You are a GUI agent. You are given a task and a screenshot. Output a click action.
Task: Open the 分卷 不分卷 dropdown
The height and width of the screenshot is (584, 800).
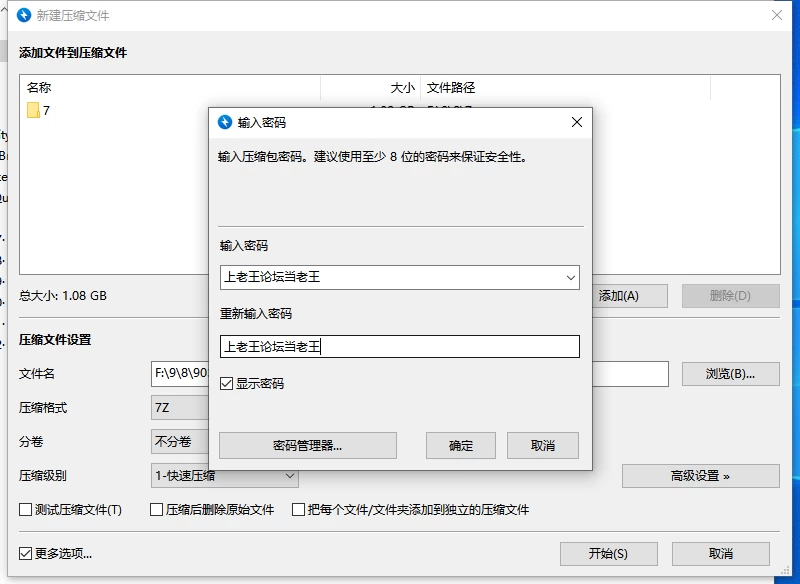[180, 442]
